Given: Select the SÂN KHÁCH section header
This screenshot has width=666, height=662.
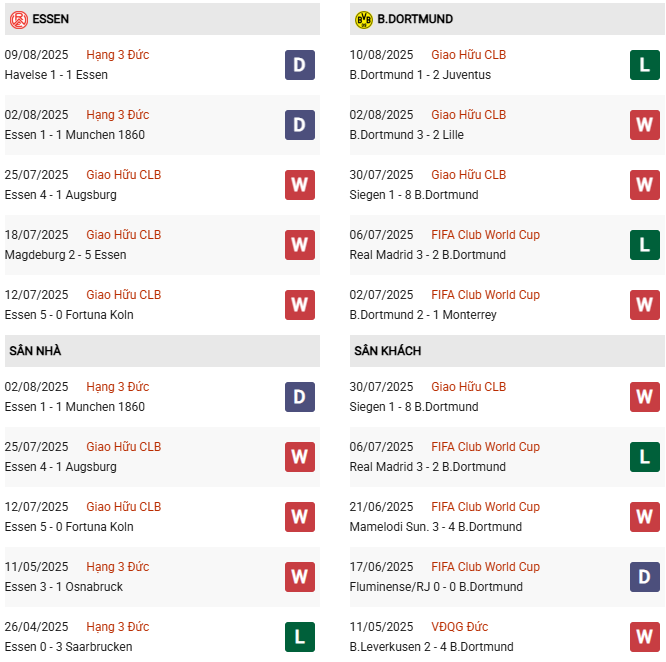Looking at the screenshot, I should [387, 351].
